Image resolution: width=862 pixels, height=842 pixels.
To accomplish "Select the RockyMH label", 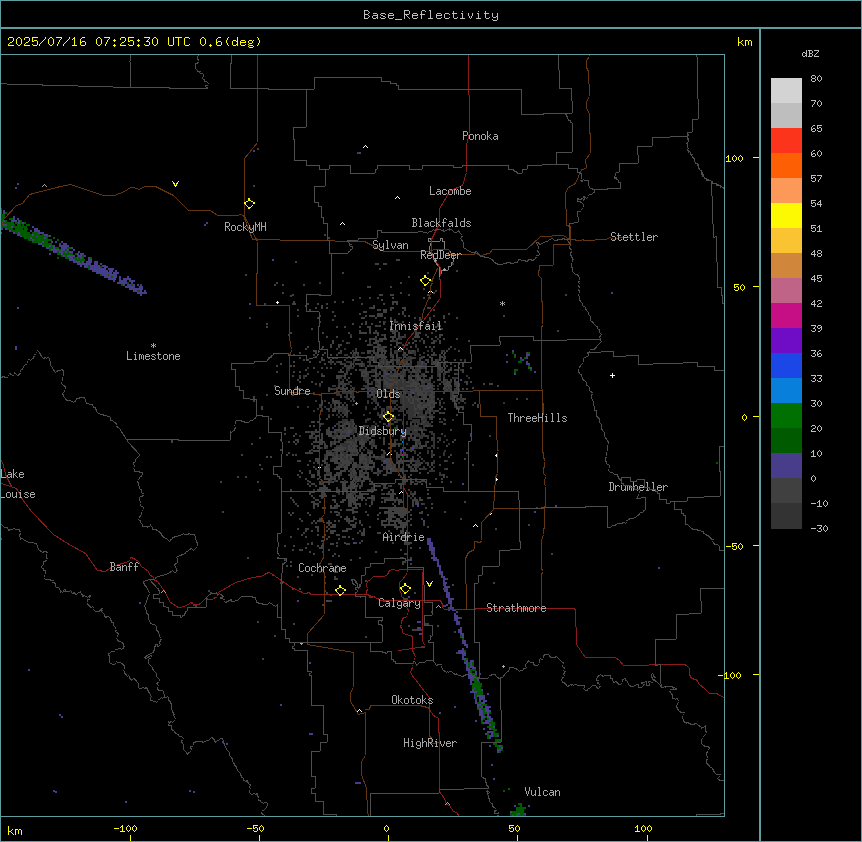I will click(245, 227).
